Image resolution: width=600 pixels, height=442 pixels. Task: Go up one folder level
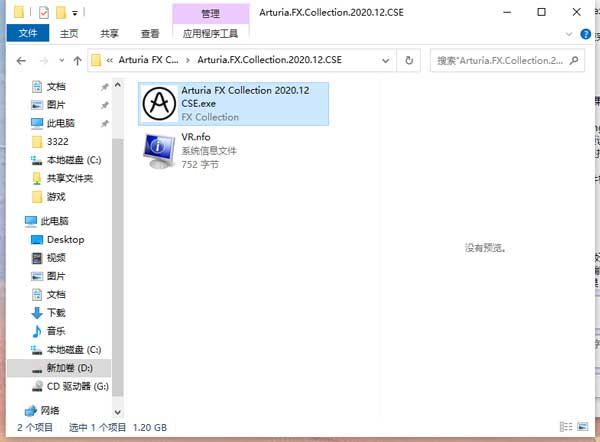click(x=77, y=60)
